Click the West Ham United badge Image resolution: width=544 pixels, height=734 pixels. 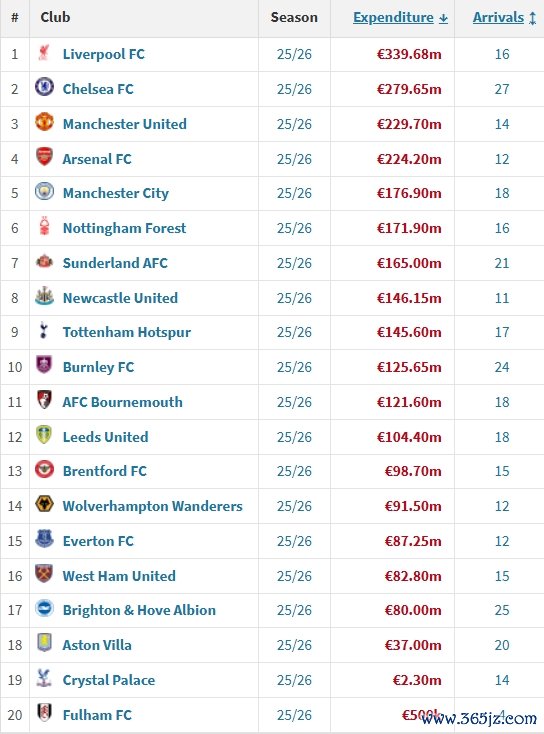coord(44,573)
